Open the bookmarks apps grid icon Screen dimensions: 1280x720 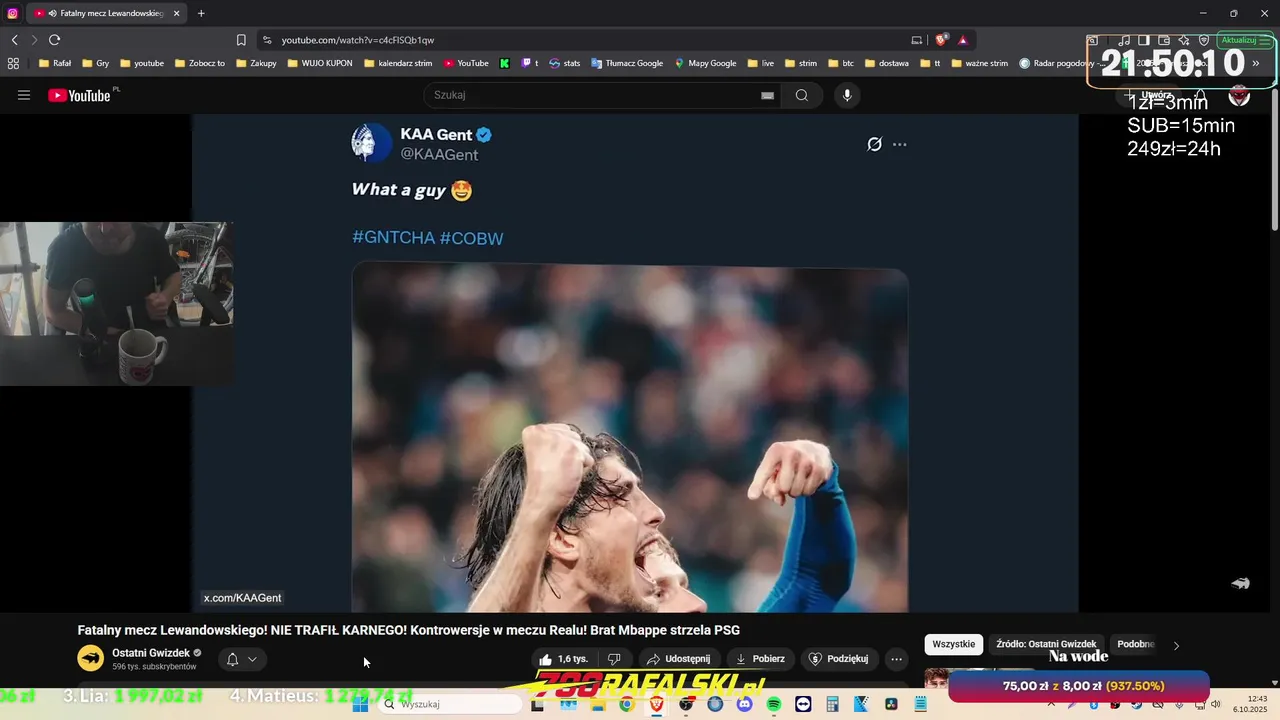click(13, 63)
